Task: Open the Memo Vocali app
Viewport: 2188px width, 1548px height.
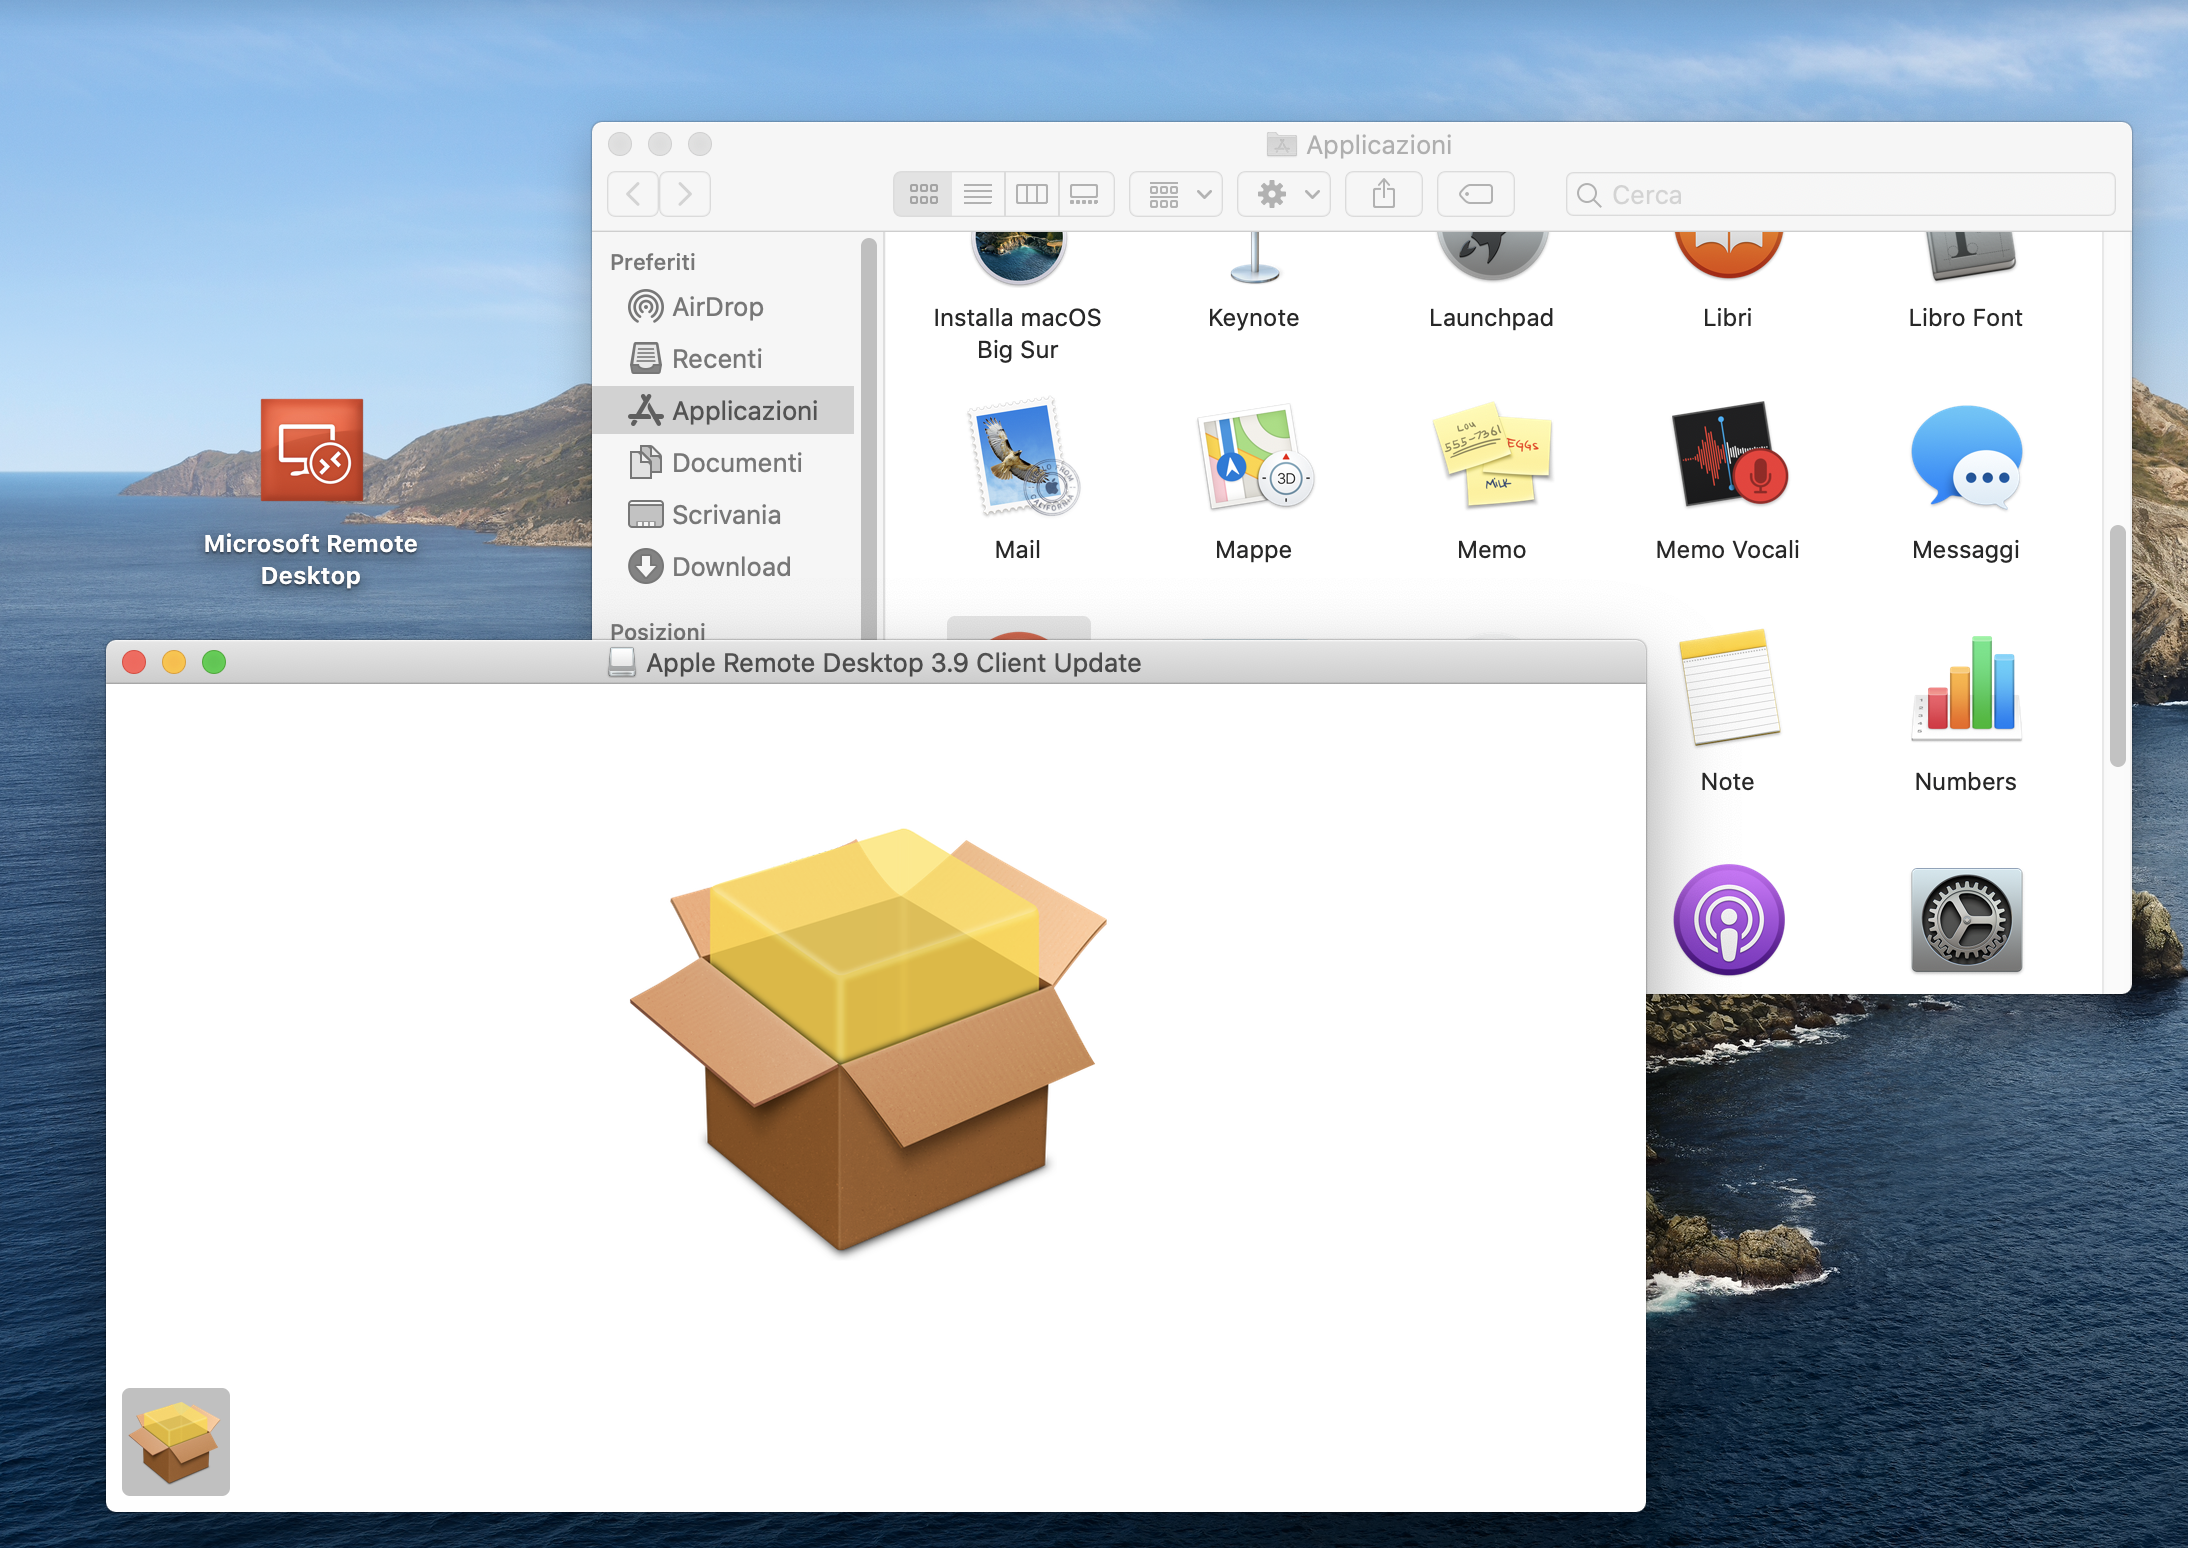Action: [x=1727, y=457]
